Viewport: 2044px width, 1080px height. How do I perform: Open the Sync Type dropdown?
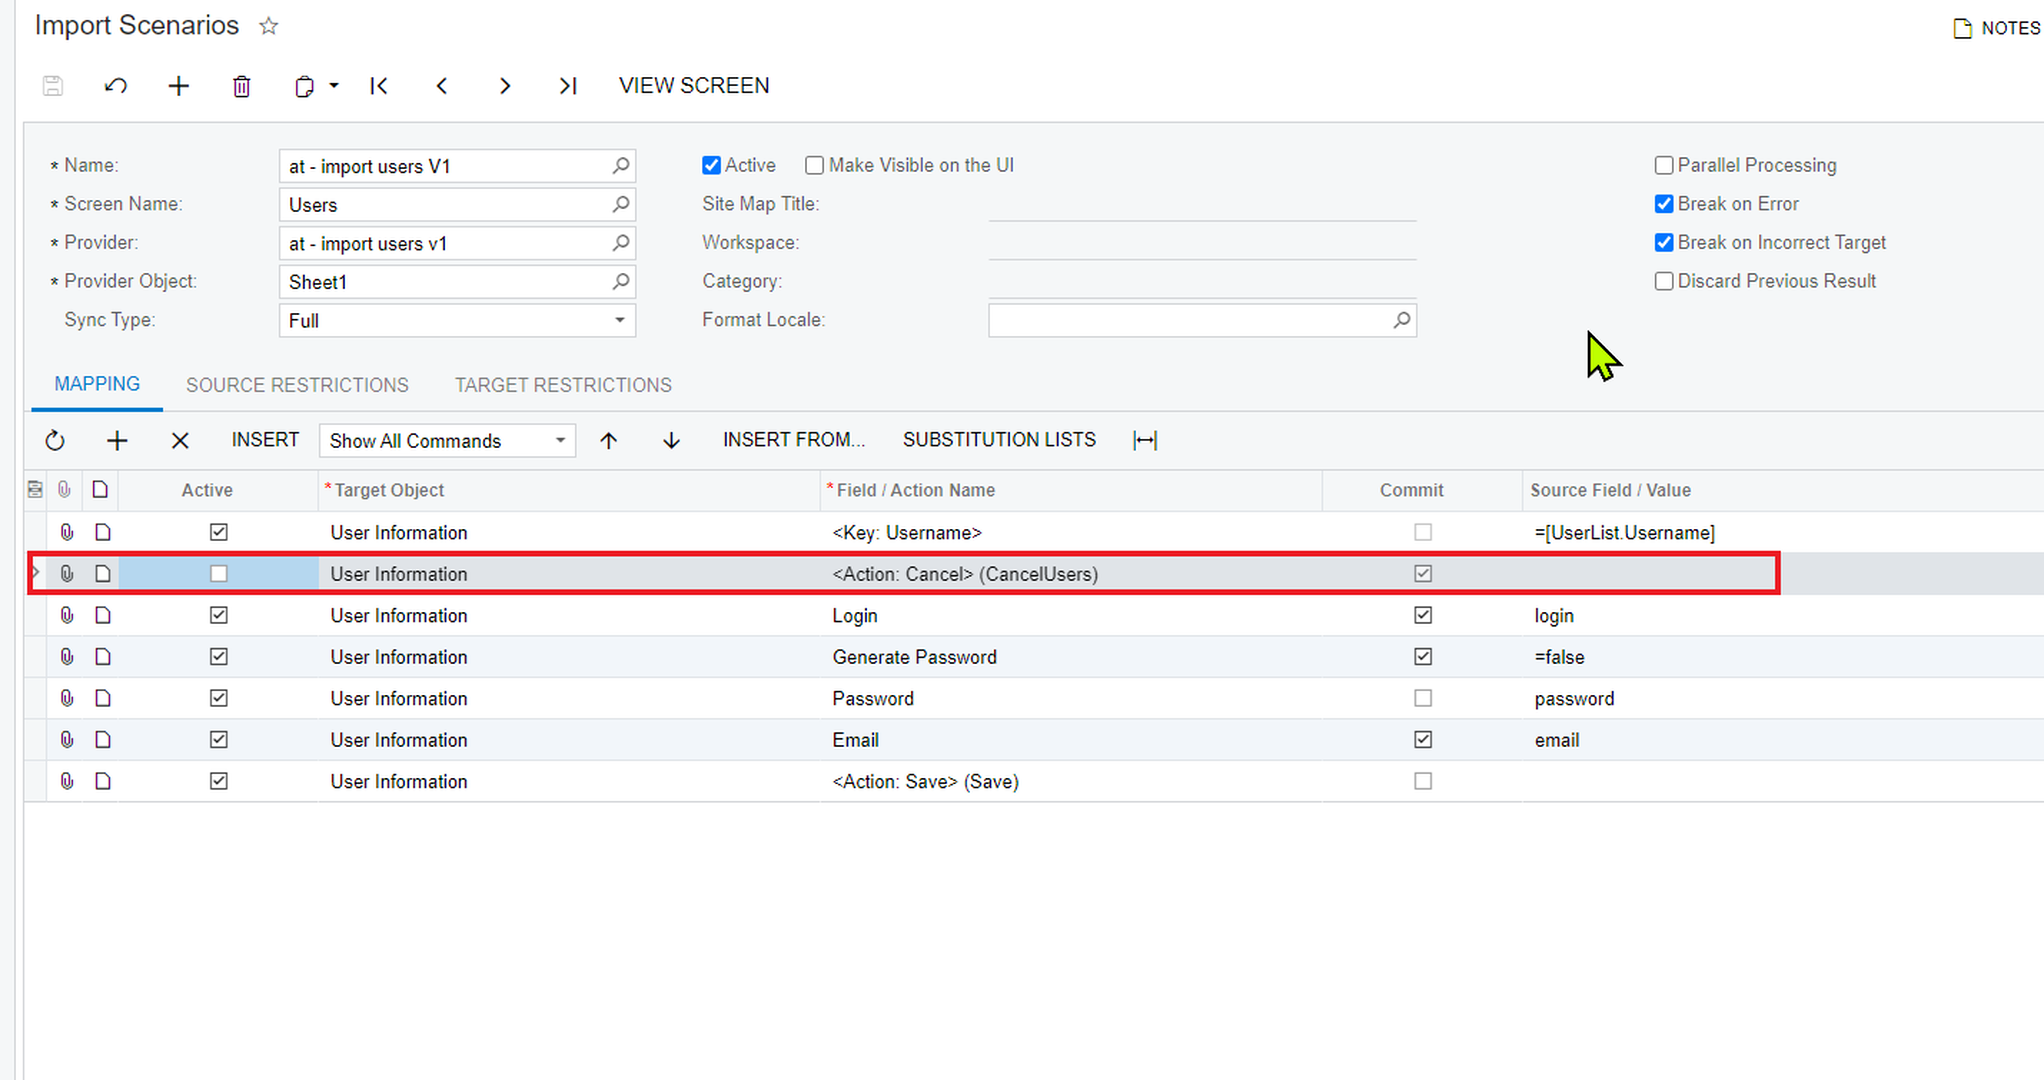(x=619, y=320)
